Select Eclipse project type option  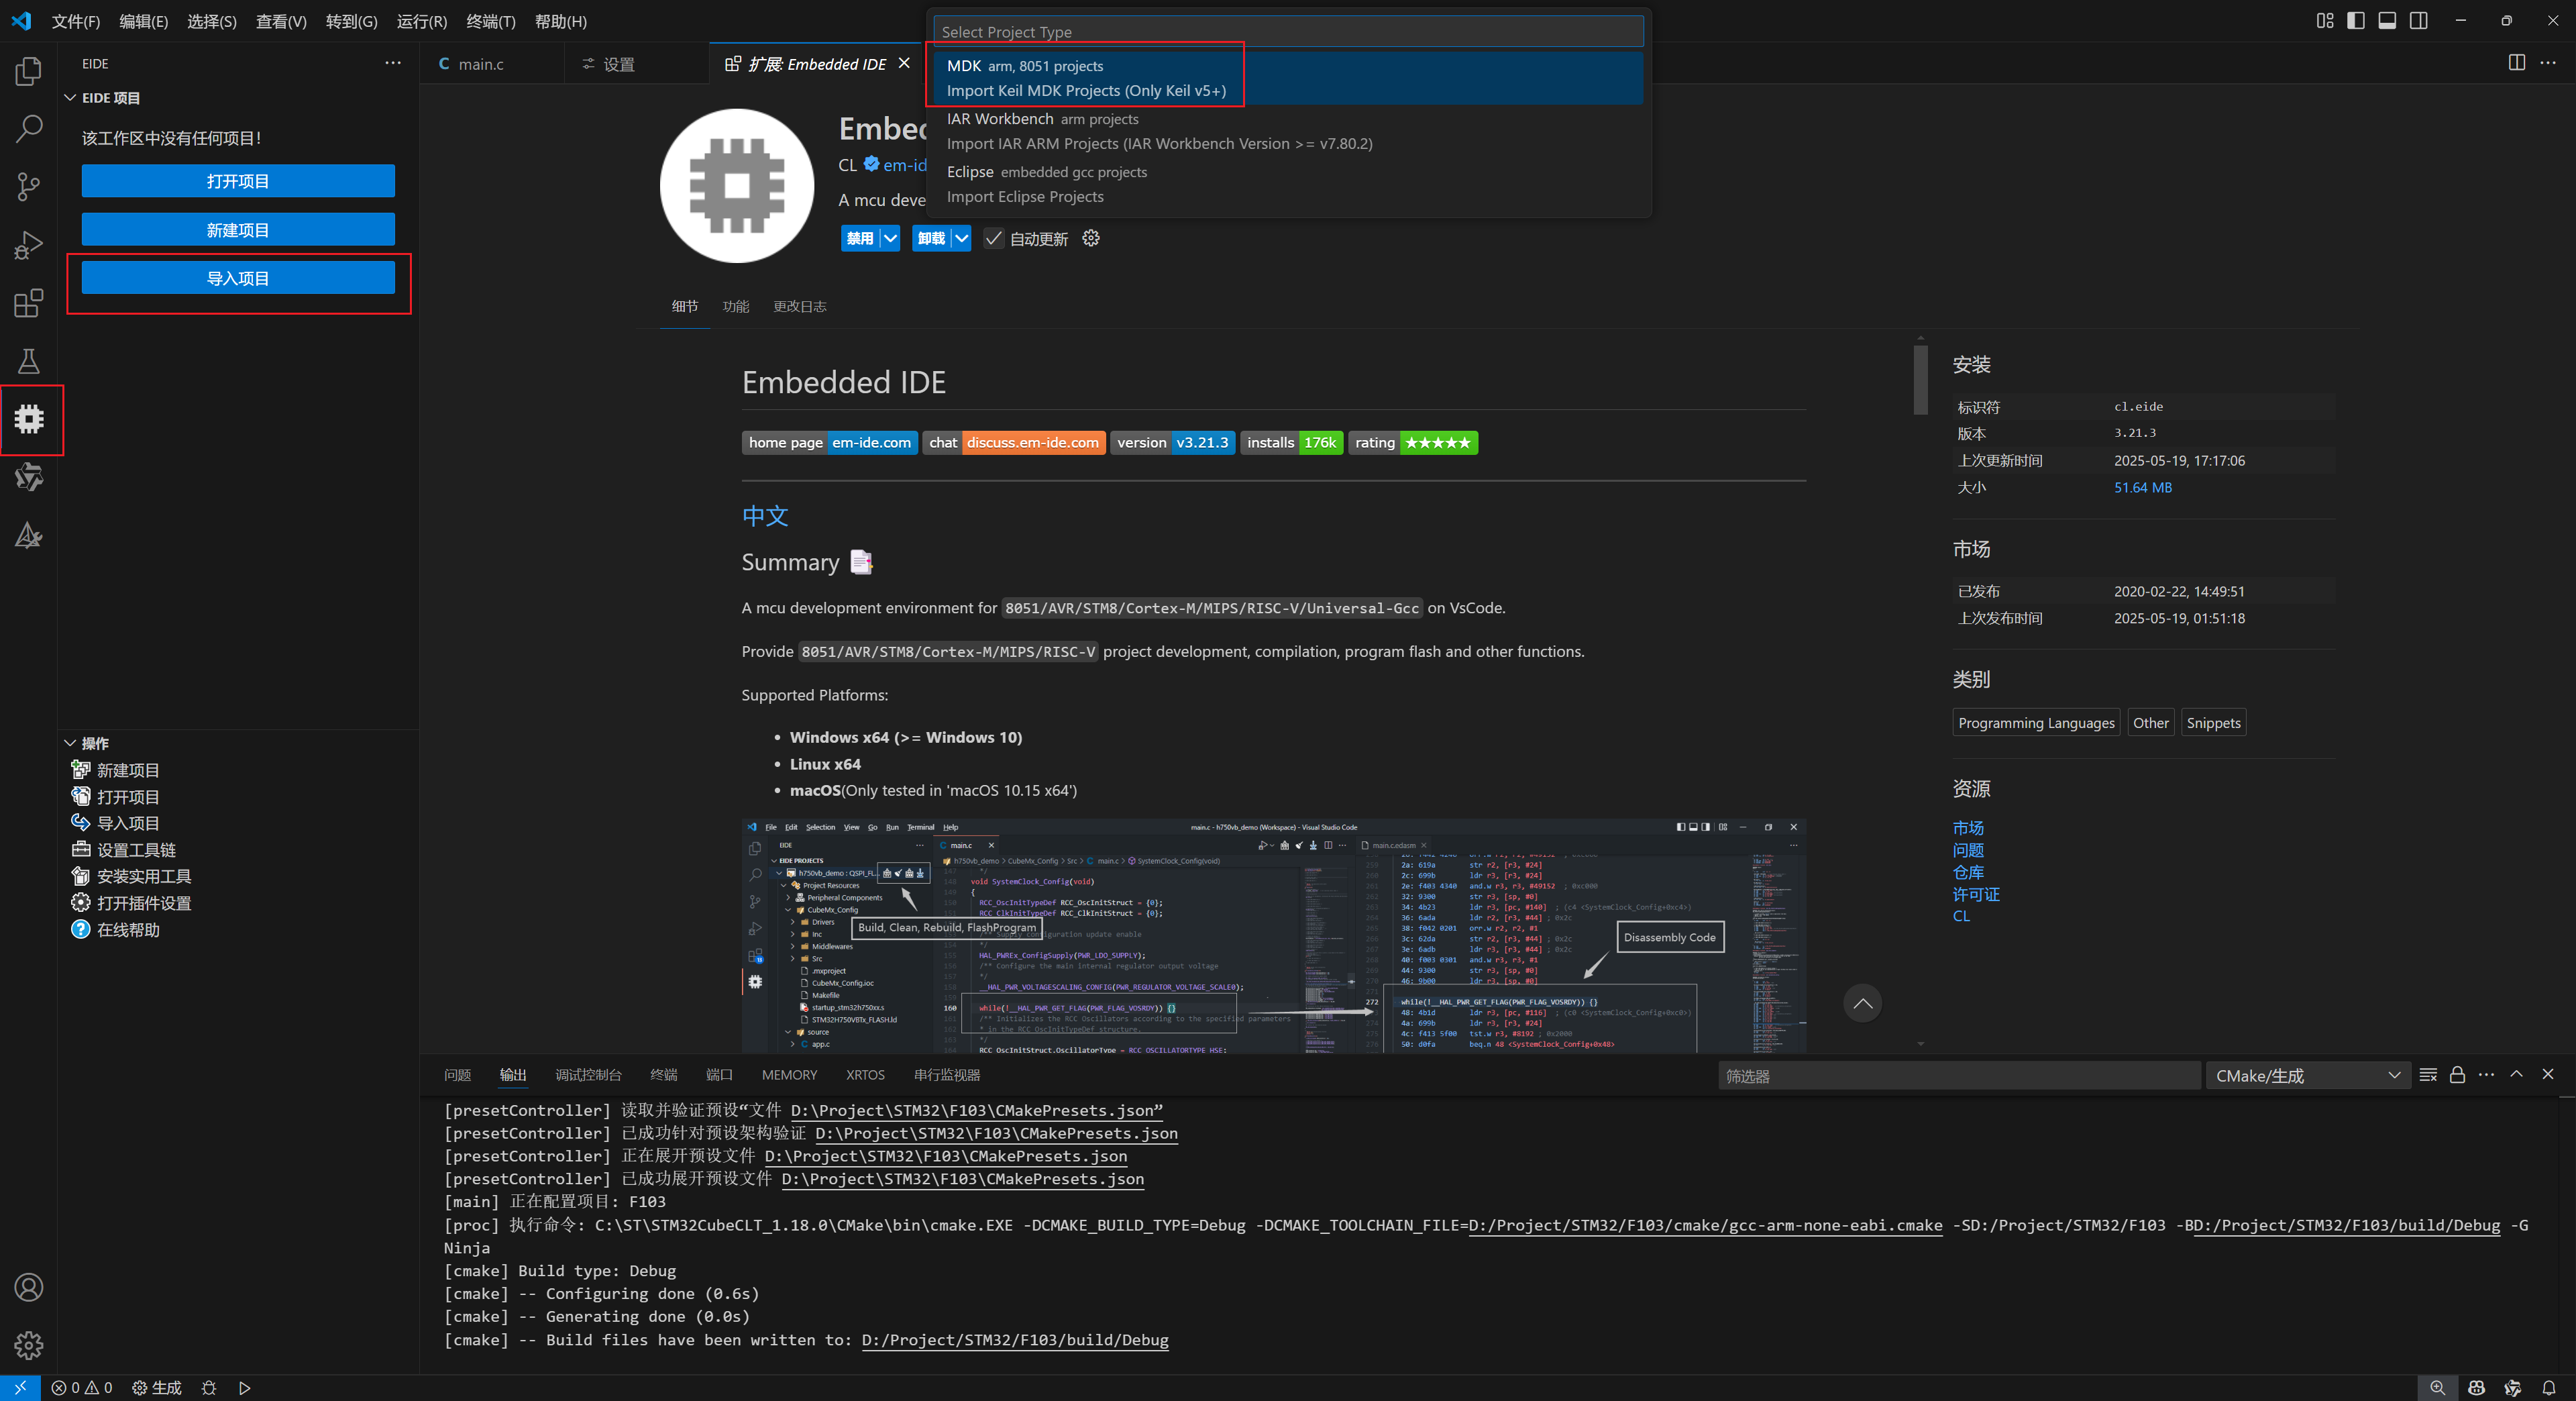[1289, 184]
